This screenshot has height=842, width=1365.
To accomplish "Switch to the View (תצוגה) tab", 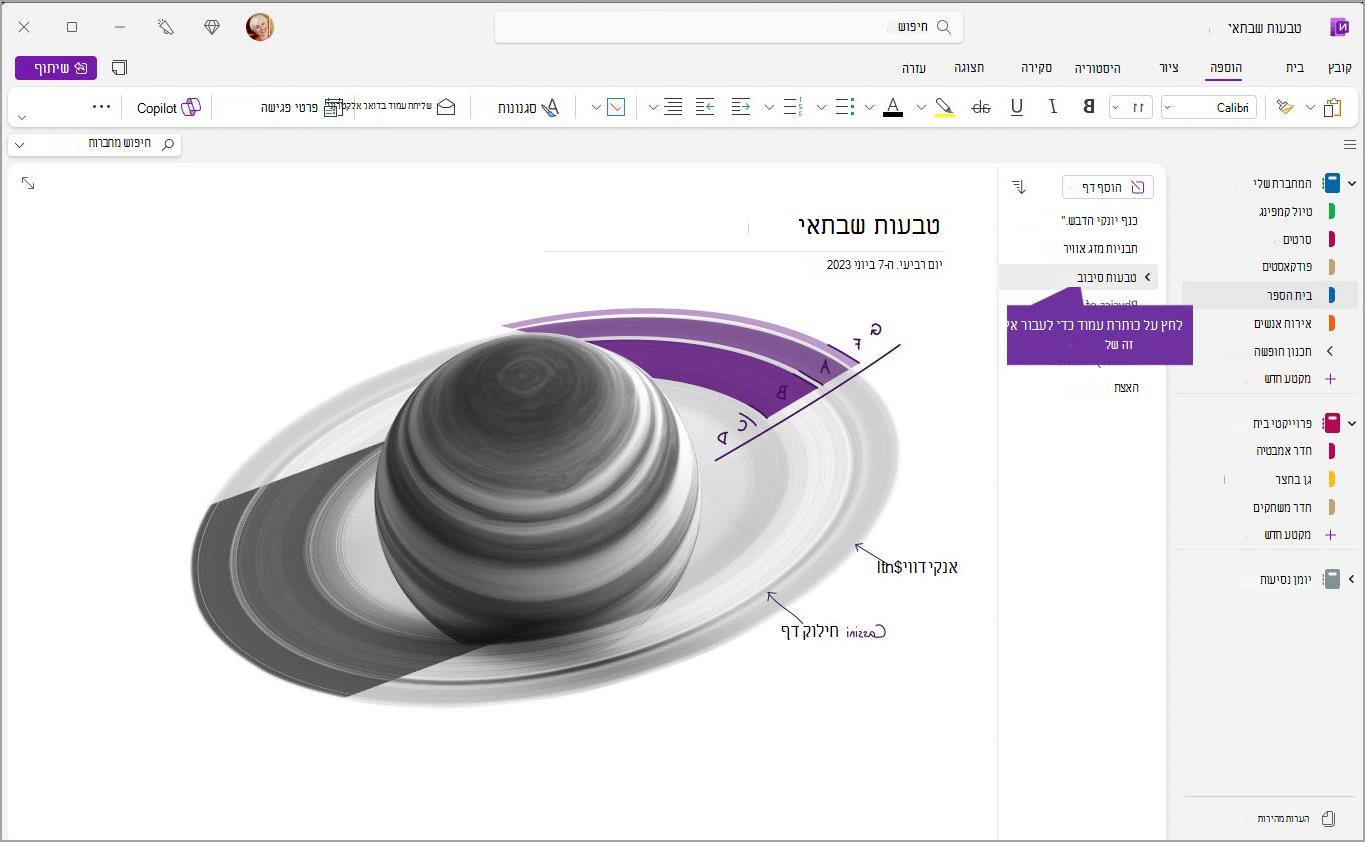I will coord(969,68).
